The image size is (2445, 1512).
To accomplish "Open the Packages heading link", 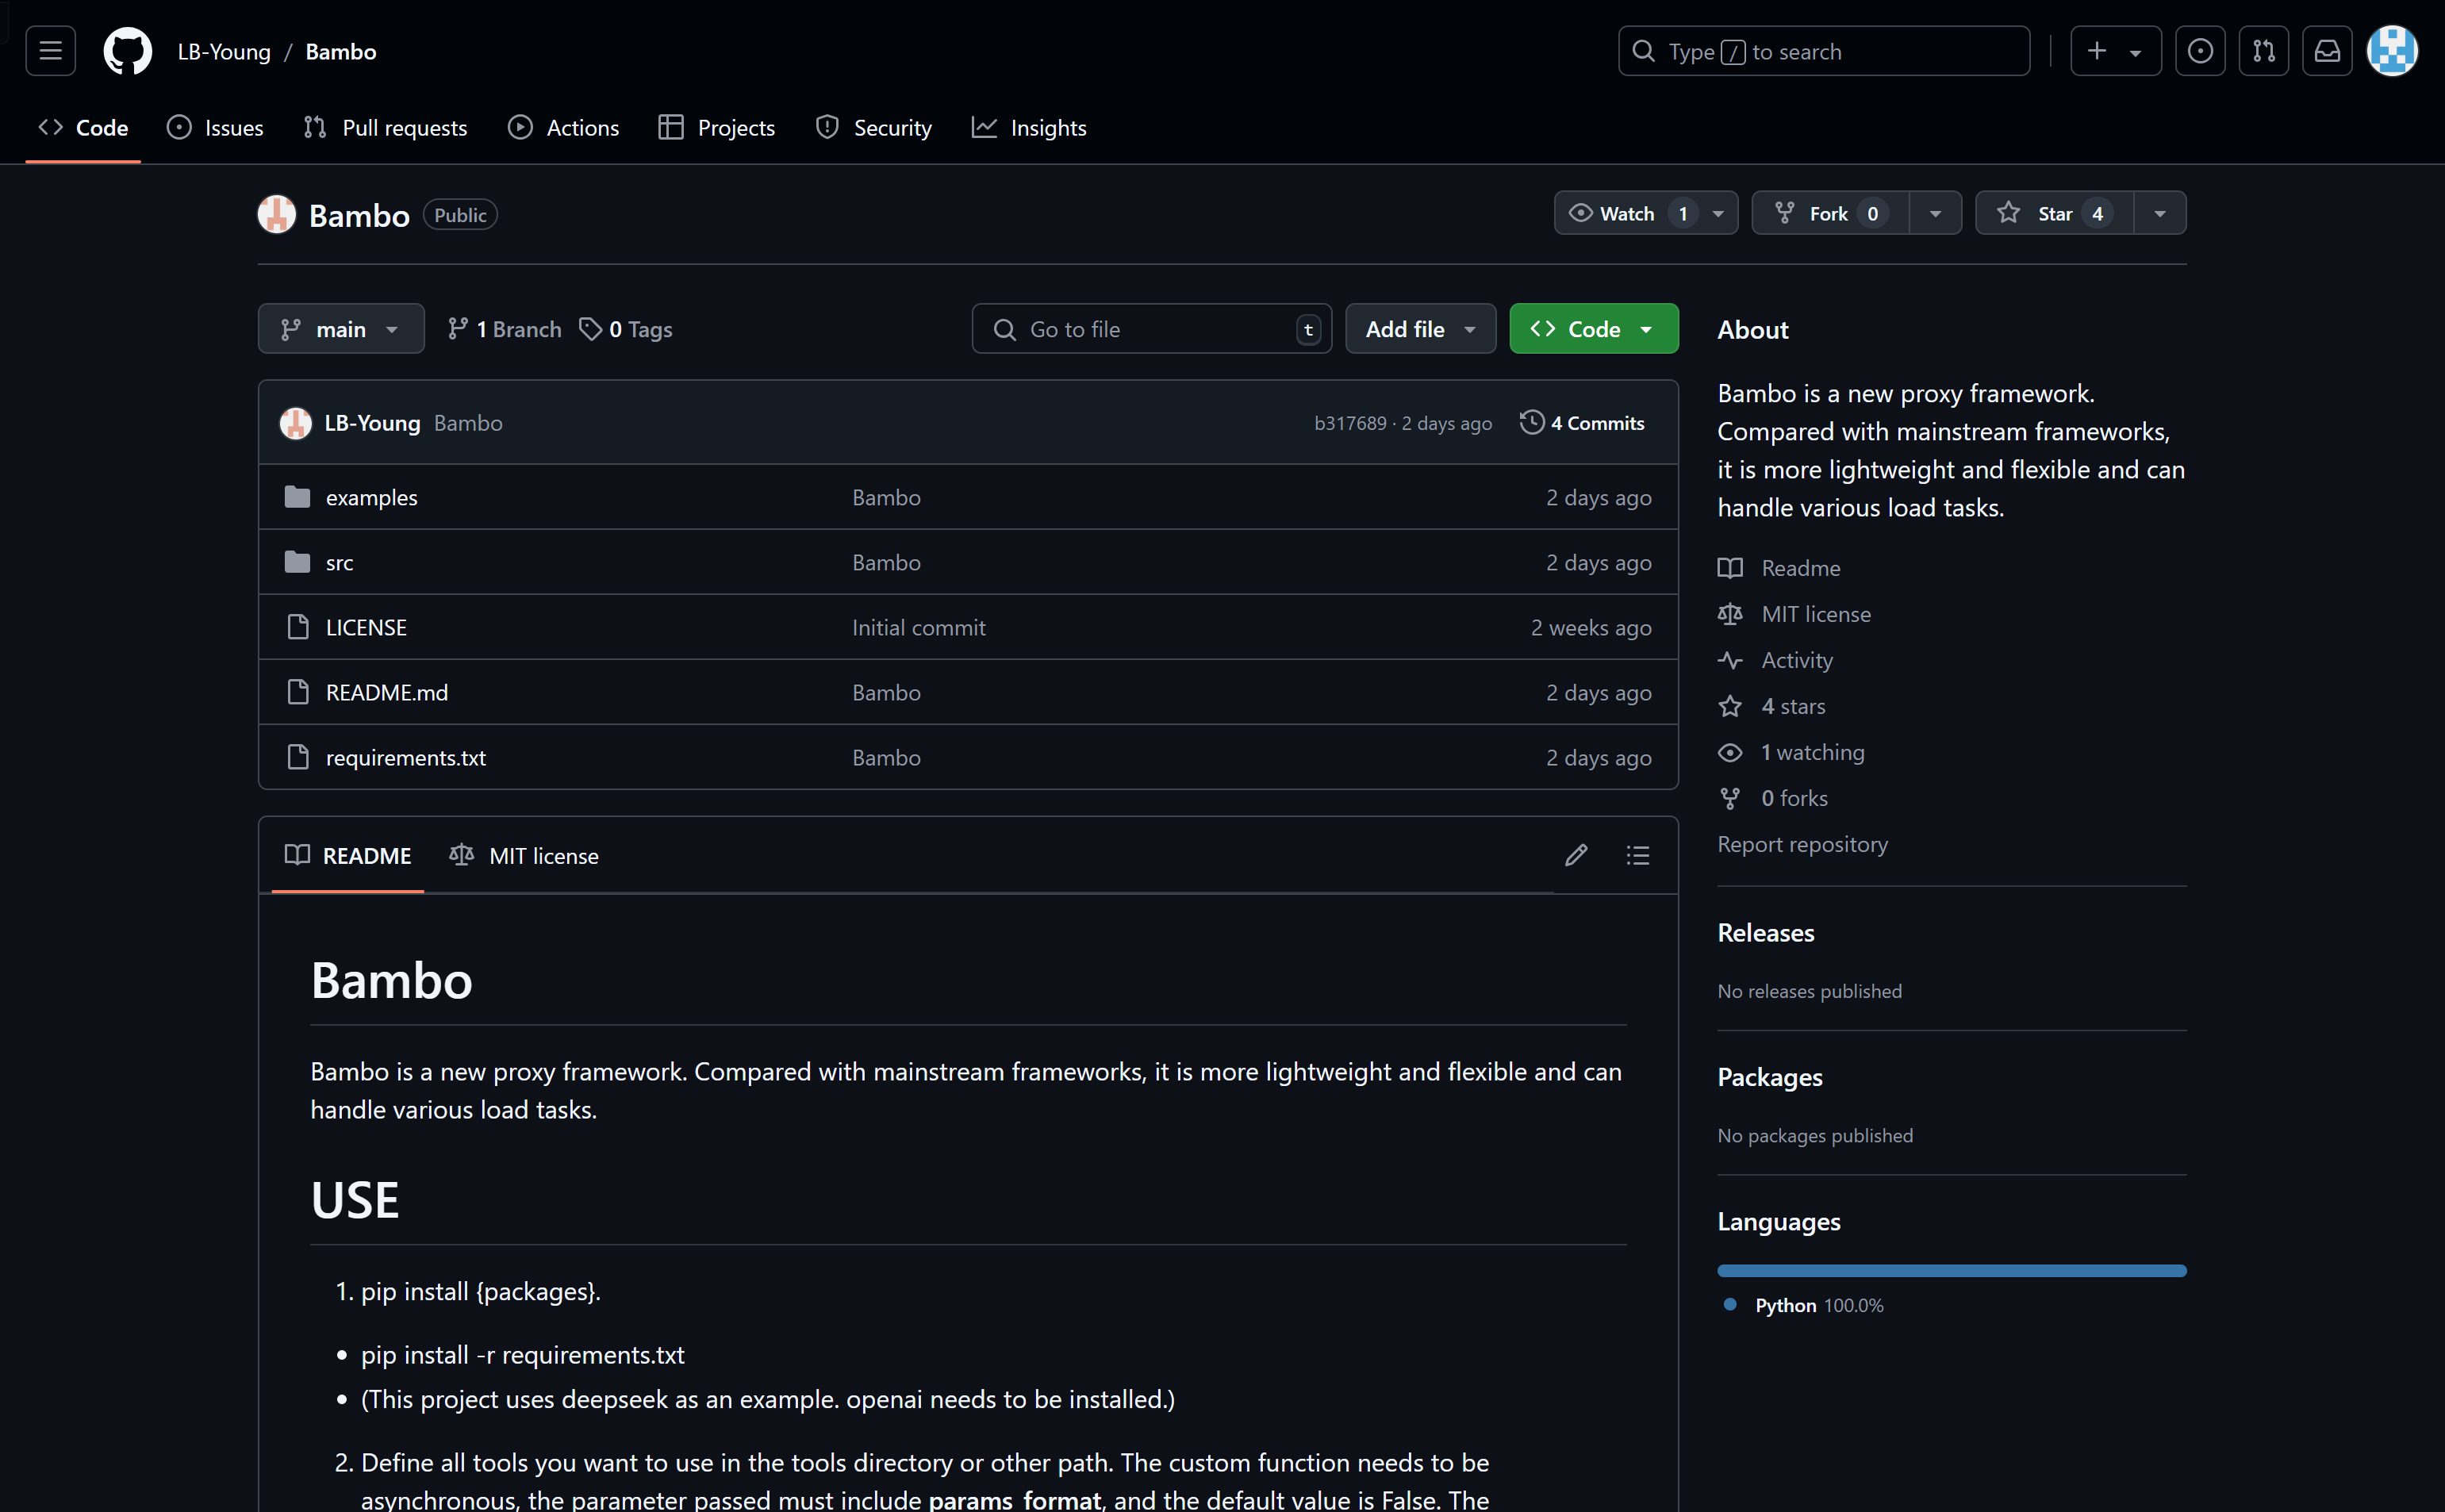I will pyautogui.click(x=1770, y=1077).
